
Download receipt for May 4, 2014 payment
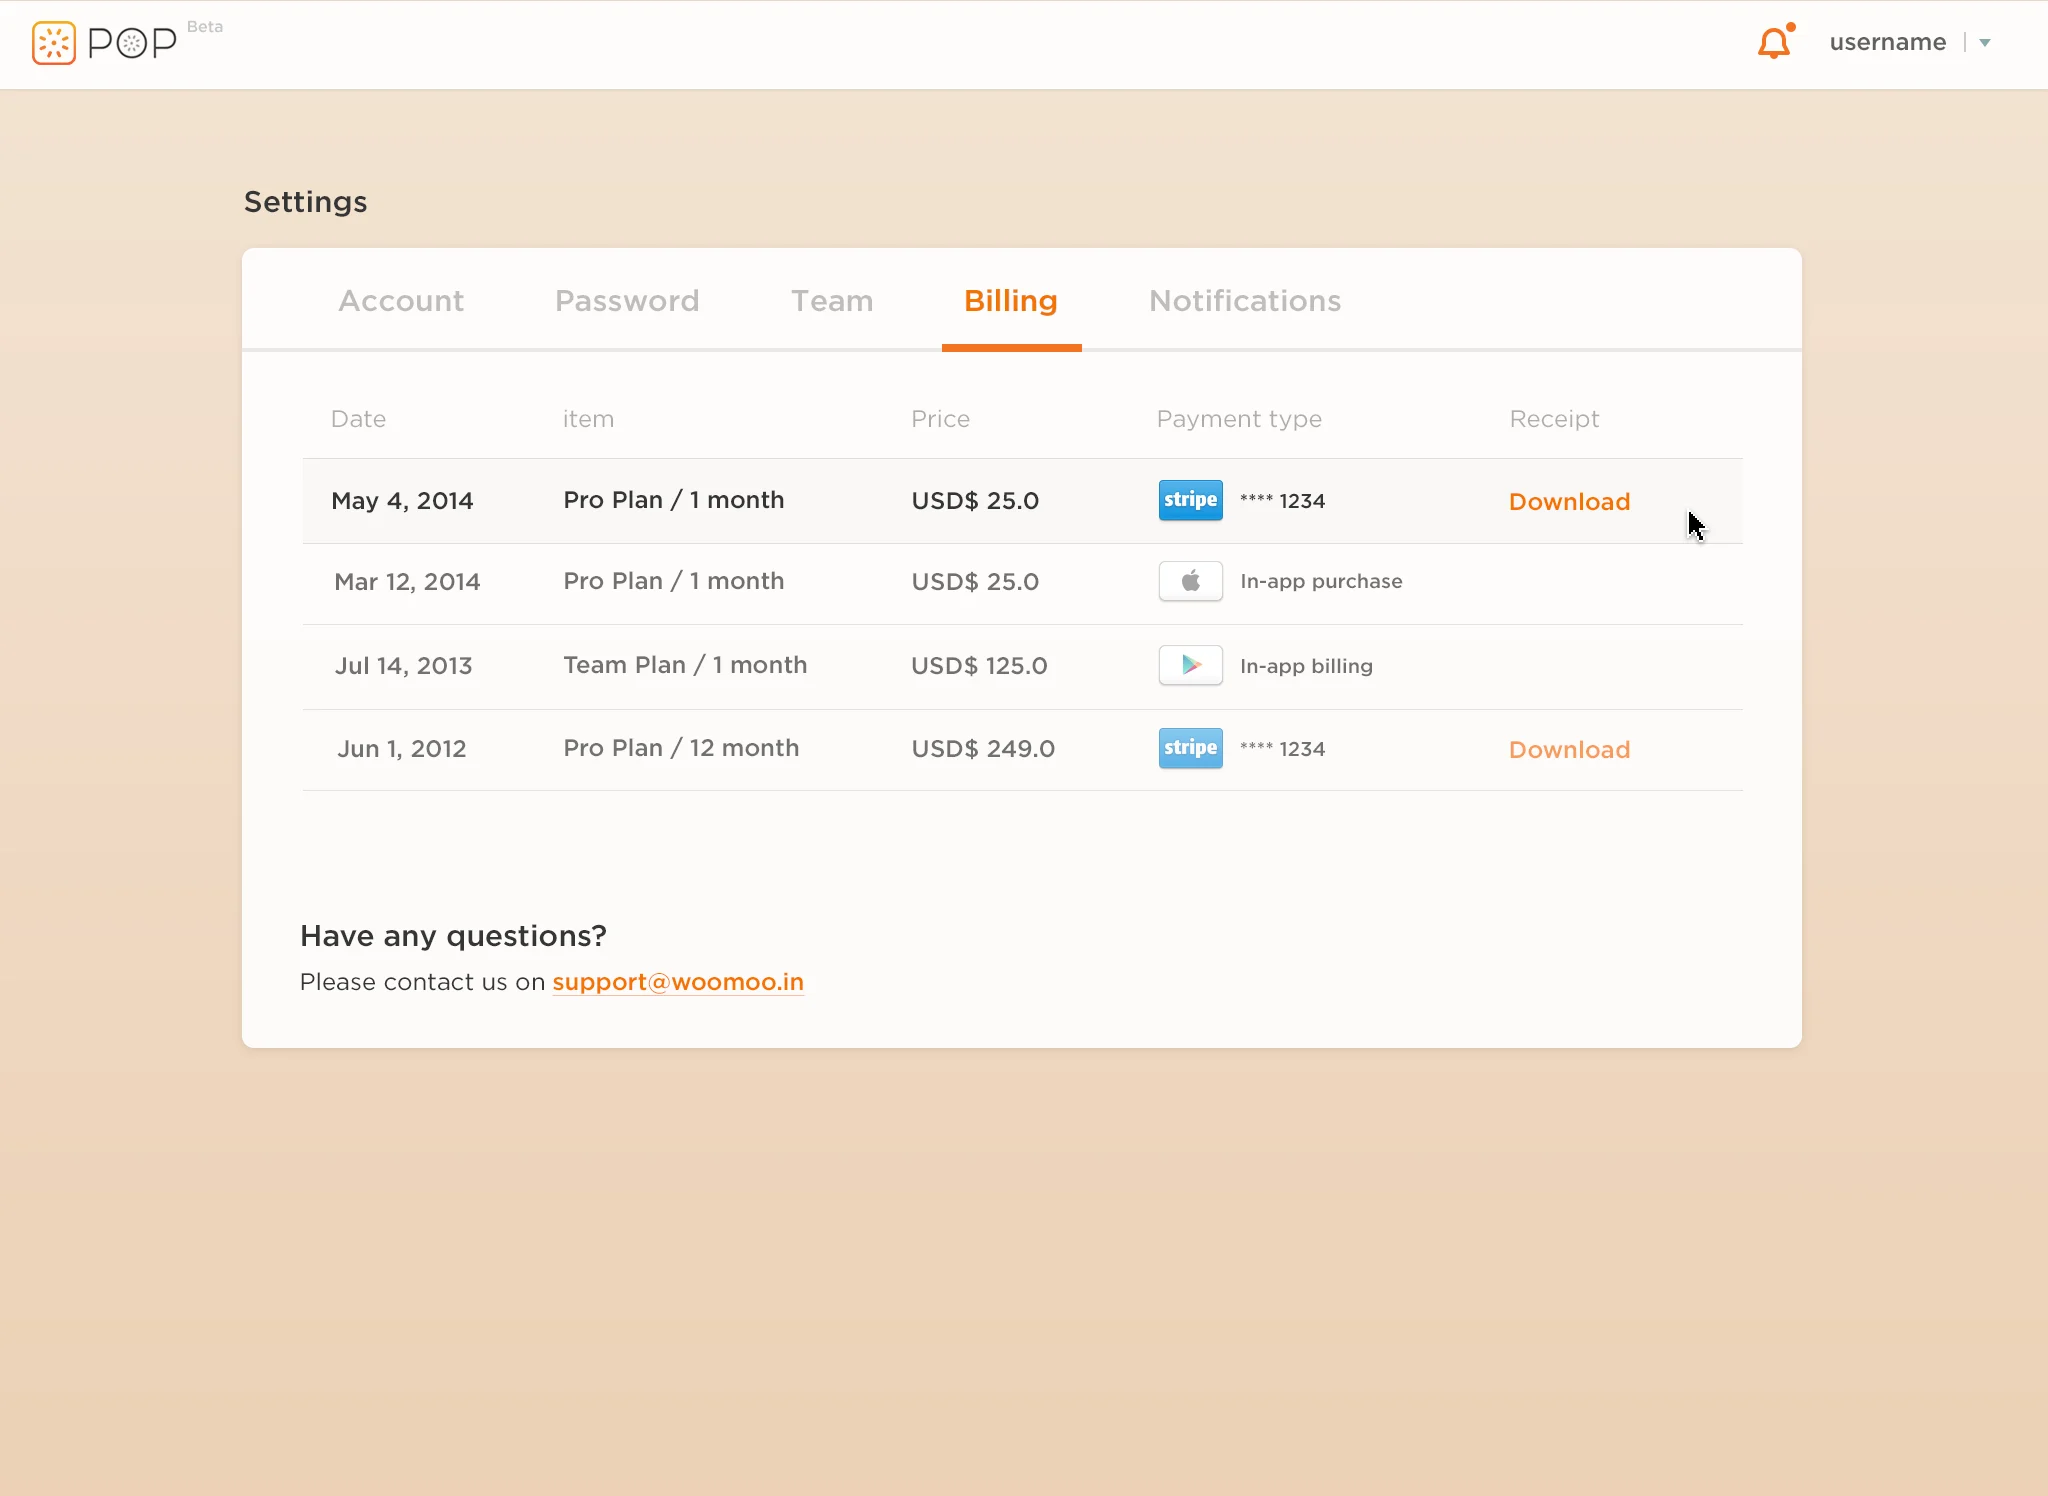(x=1569, y=502)
